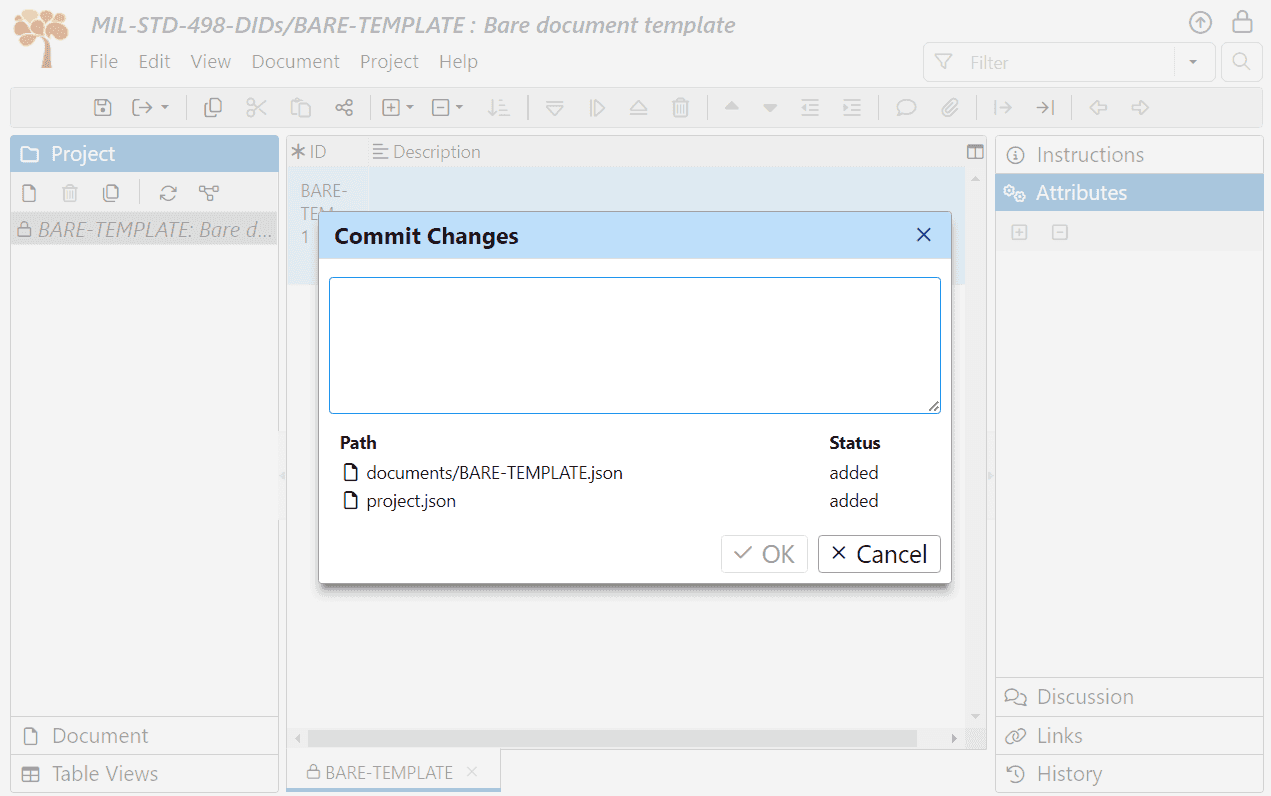This screenshot has width=1271, height=796.
Task: Expand the Instructions panel
Action: [x=1129, y=155]
